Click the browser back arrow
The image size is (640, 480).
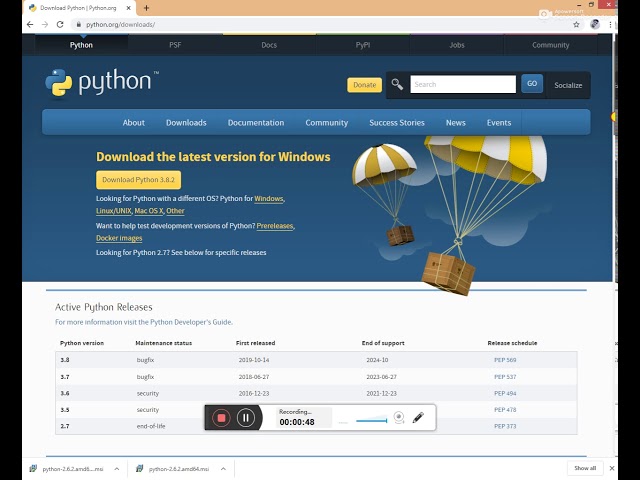click(x=30, y=24)
